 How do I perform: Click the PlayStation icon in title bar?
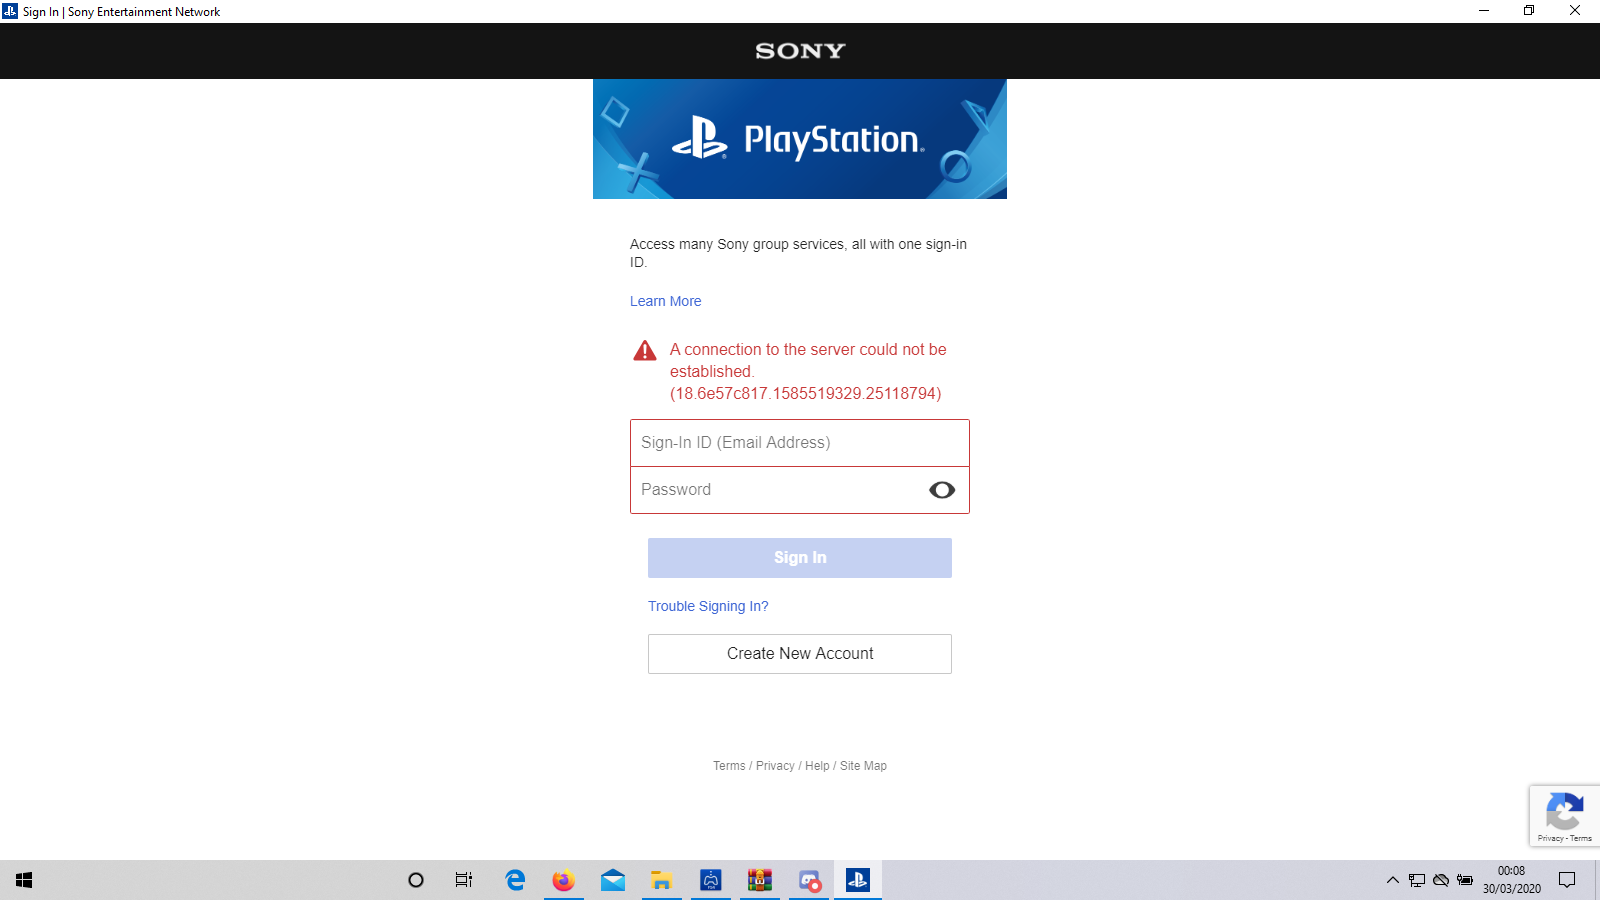pyautogui.click(x=10, y=11)
